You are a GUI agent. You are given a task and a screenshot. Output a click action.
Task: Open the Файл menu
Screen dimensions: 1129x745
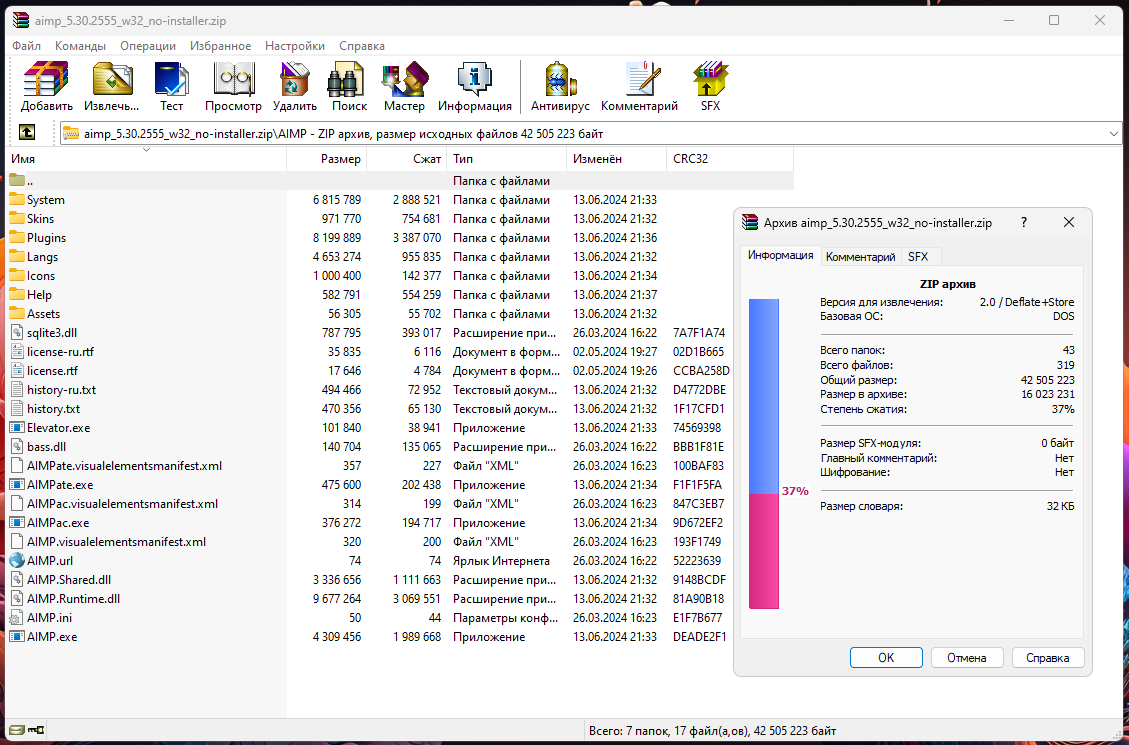pos(27,45)
